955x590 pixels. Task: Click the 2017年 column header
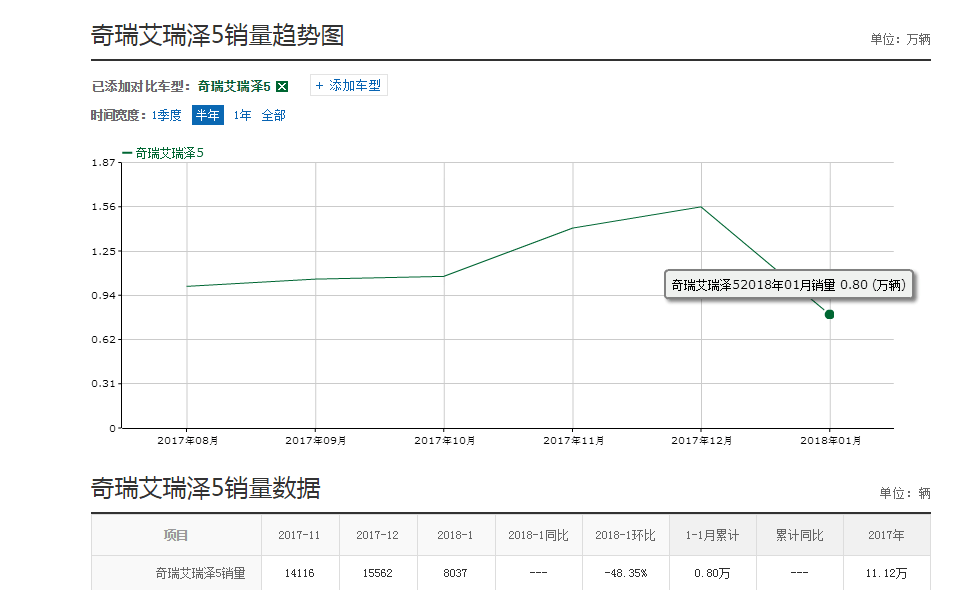(887, 535)
